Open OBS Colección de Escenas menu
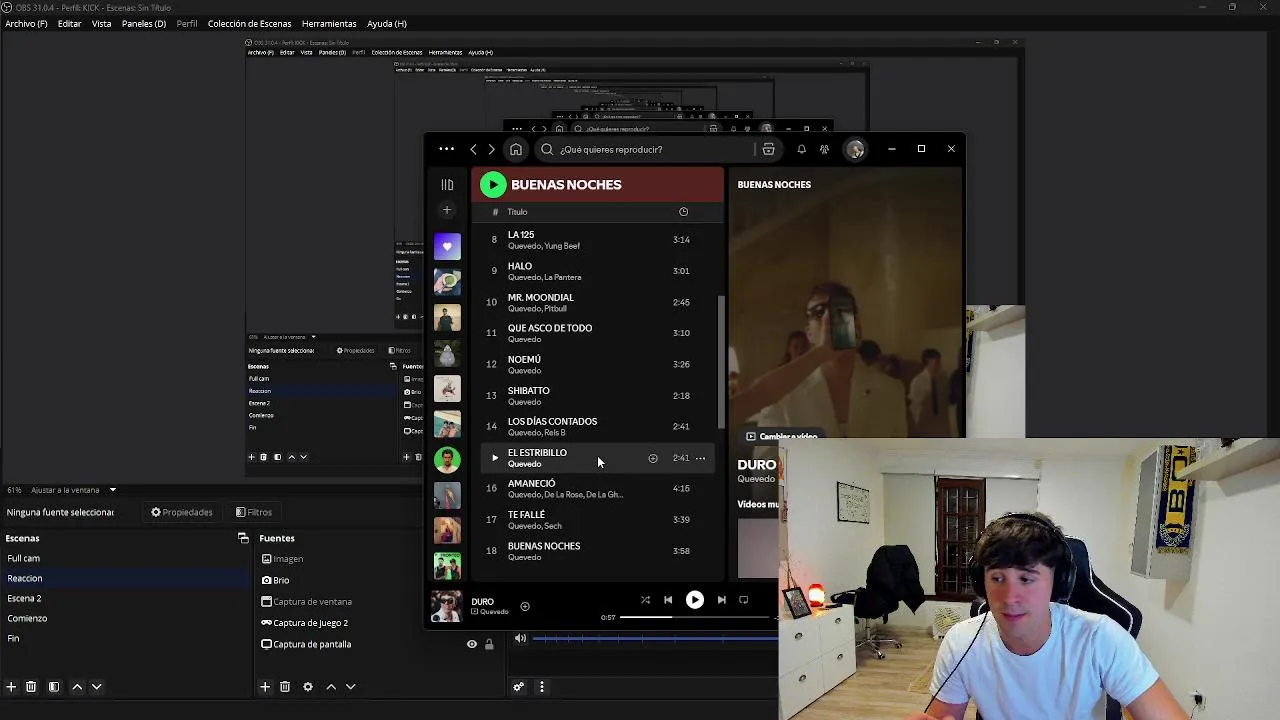The width and height of the screenshot is (1280, 720). (x=250, y=24)
